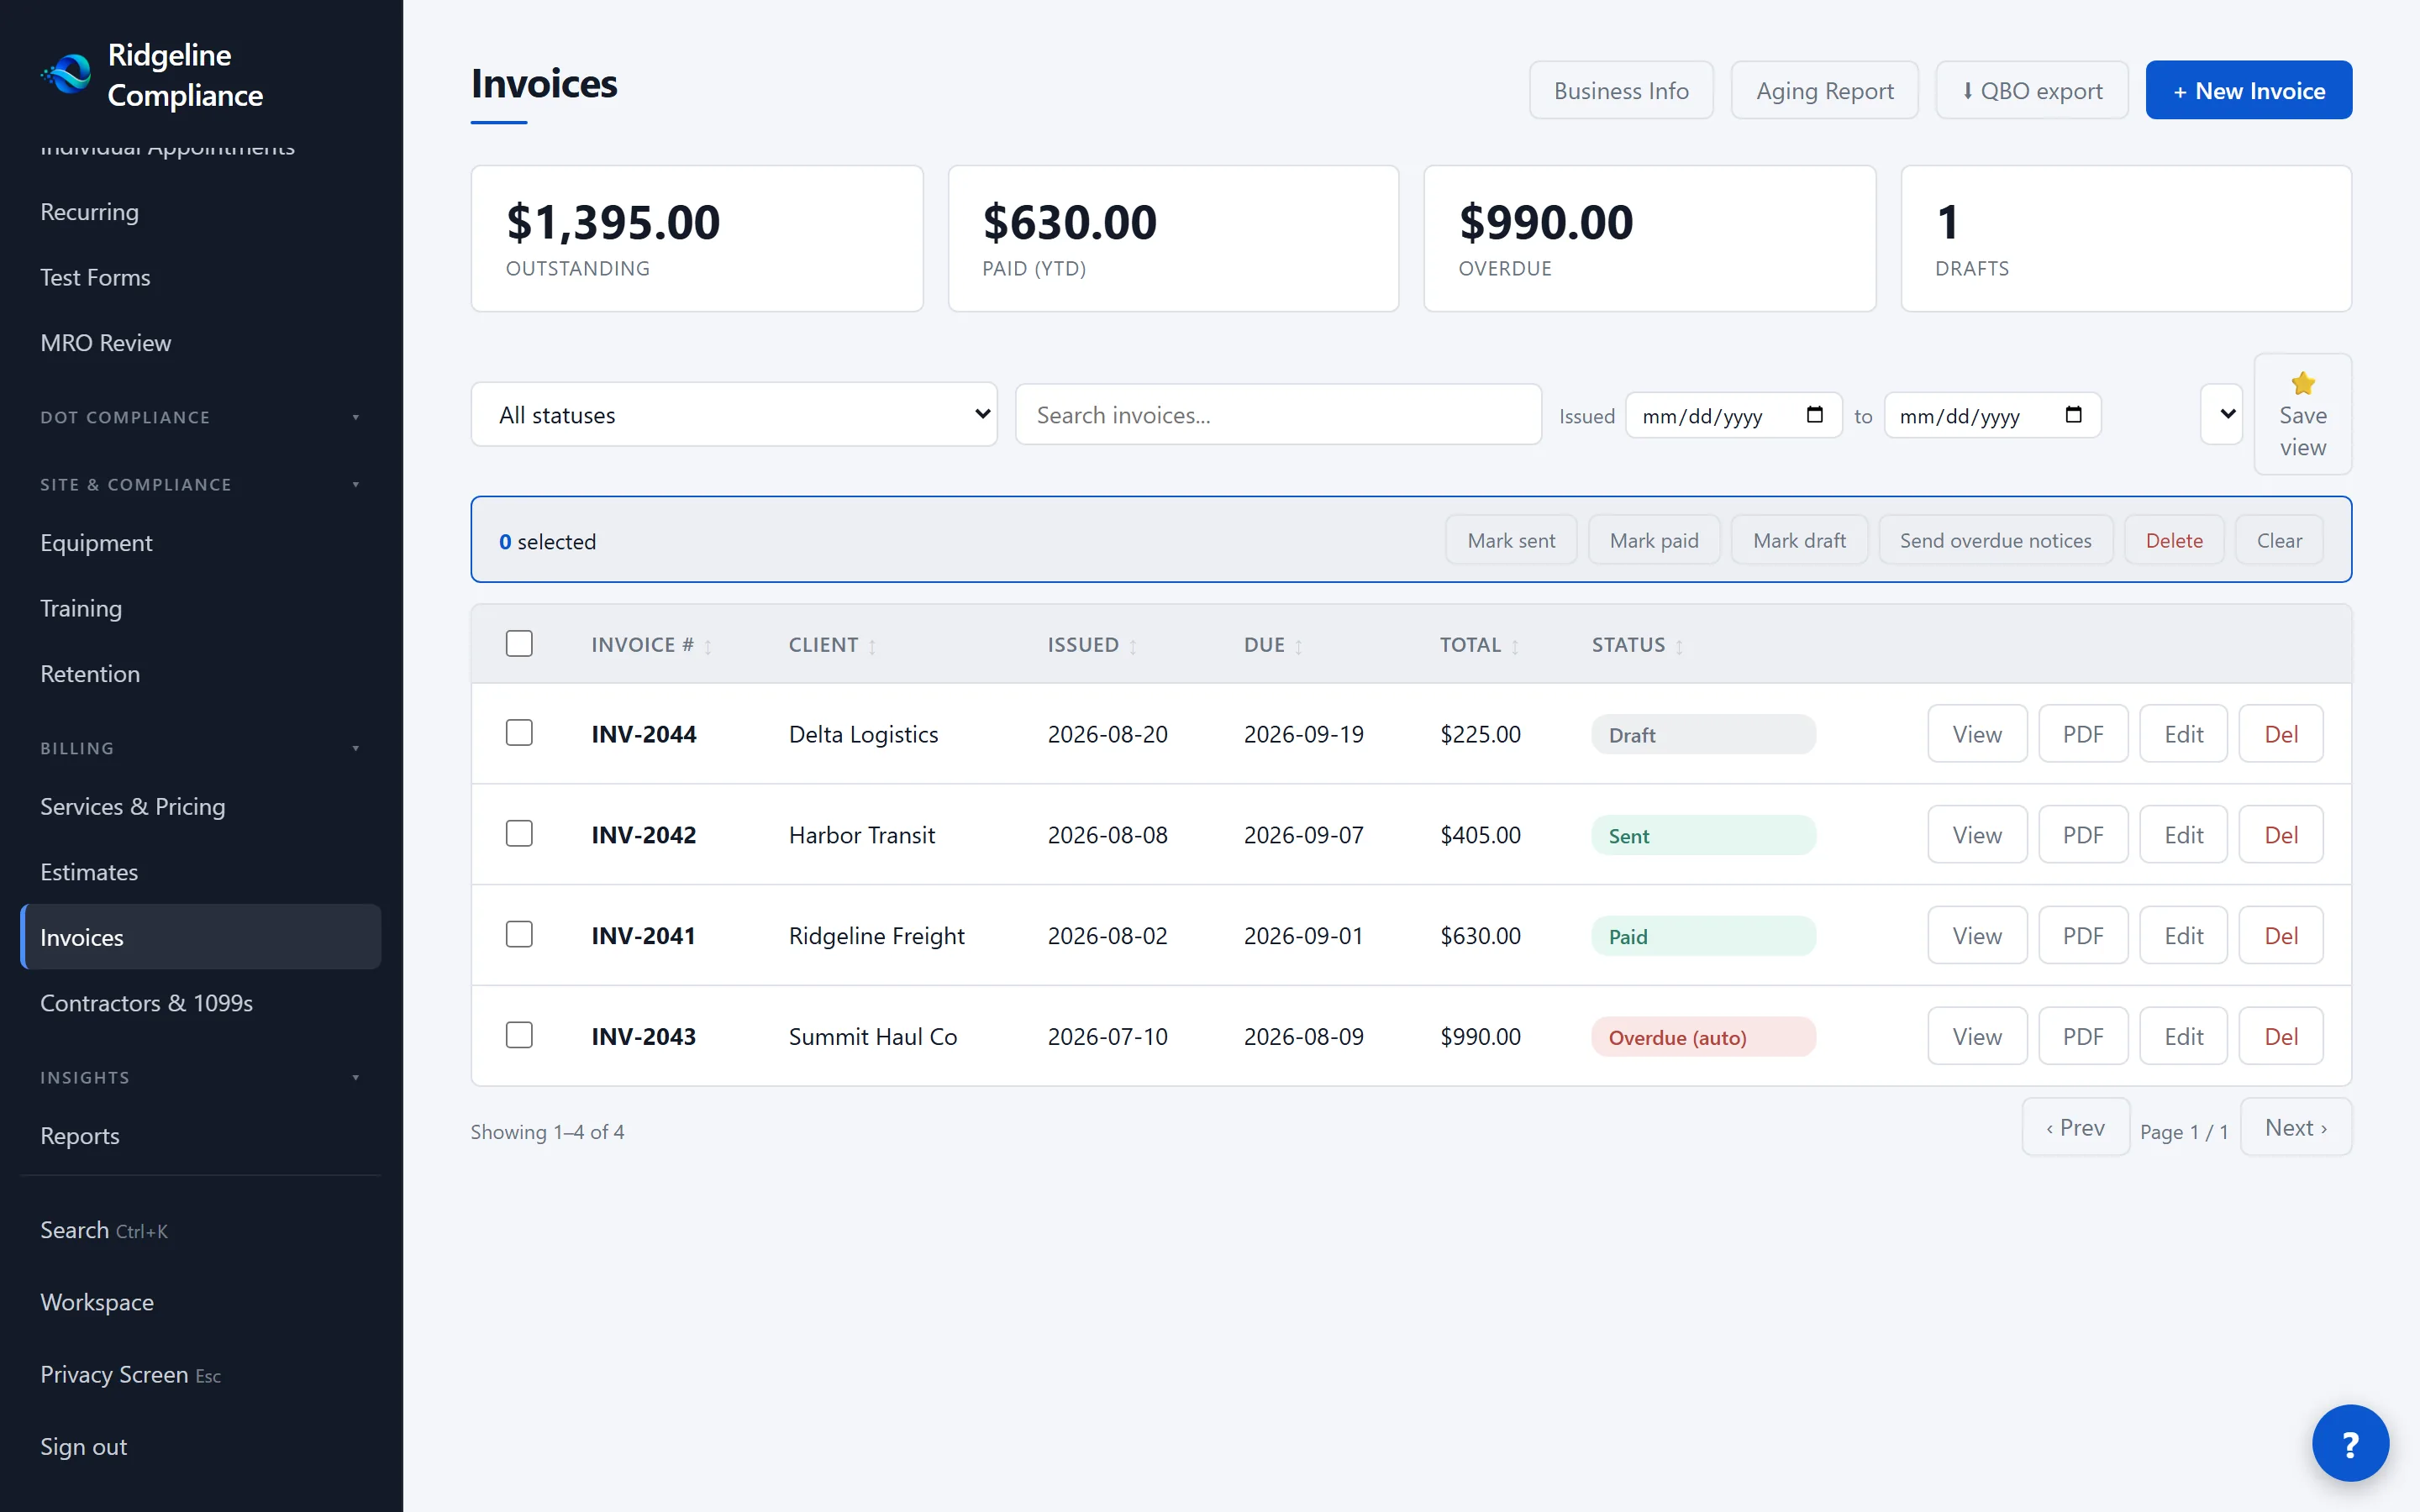Open Test Forms in the sidebar
The width and height of the screenshot is (2420, 1512).
pyautogui.click(x=200, y=277)
